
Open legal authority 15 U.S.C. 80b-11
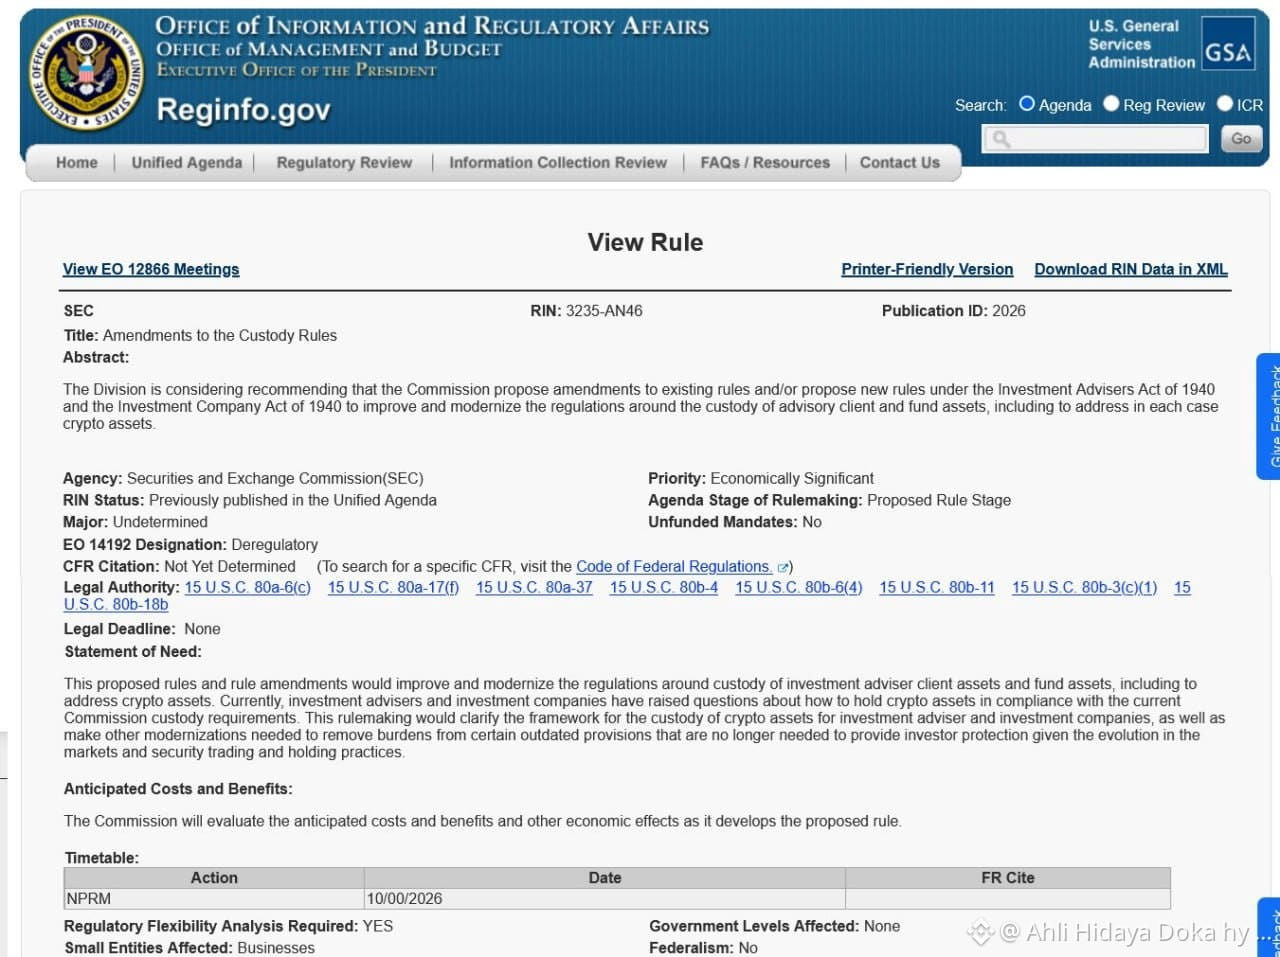click(937, 588)
